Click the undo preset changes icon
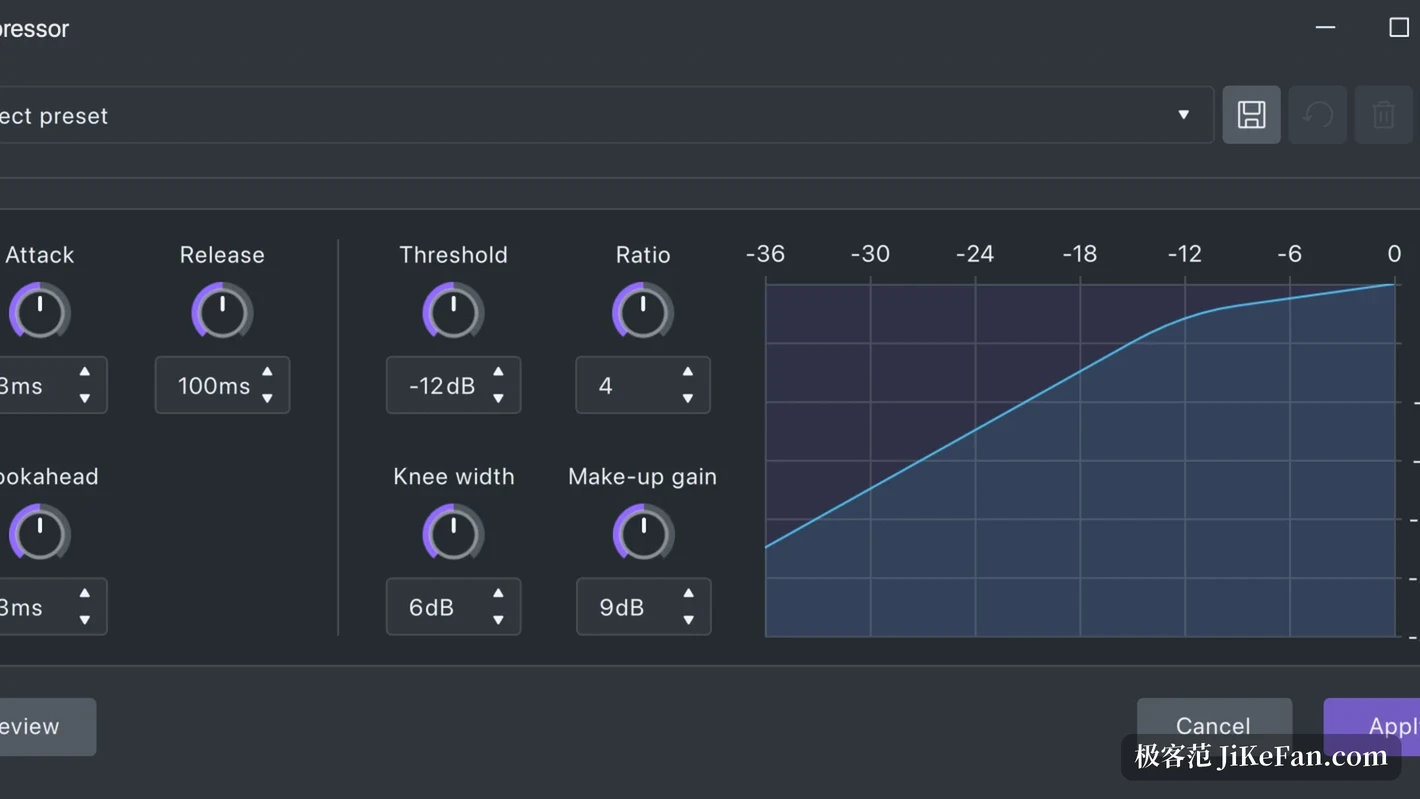Image resolution: width=1420 pixels, height=799 pixels. (x=1317, y=115)
